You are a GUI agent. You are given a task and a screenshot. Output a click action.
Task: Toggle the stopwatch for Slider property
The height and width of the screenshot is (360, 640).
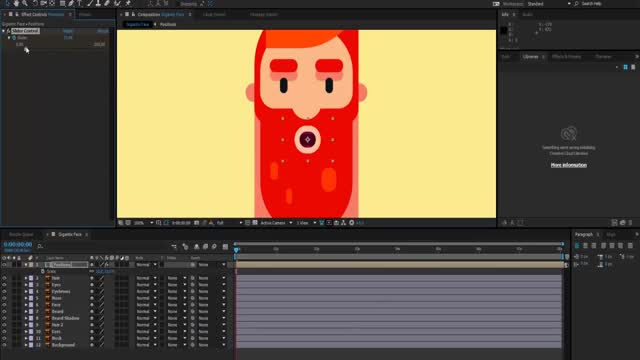point(14,38)
